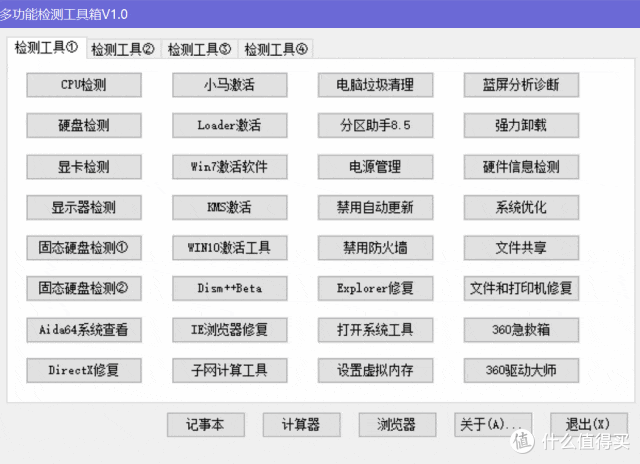Open 显卡检测 tool
640x464 pixels.
pos(84,167)
